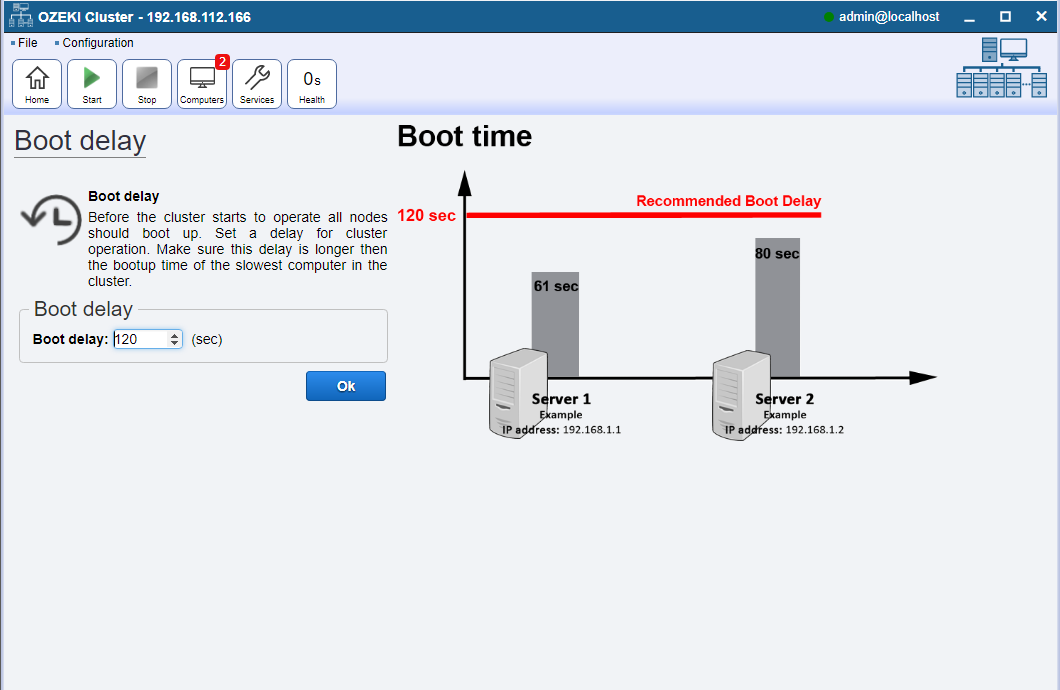Click the cluster network logo icon
Viewport: 1060px width, 690px height.
(1002, 68)
